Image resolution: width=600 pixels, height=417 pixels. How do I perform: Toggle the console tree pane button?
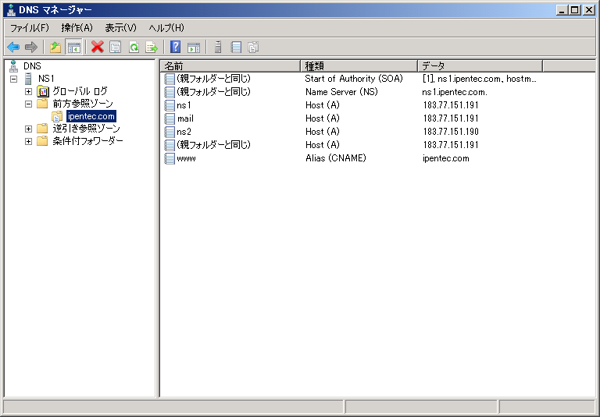[x=74, y=47]
